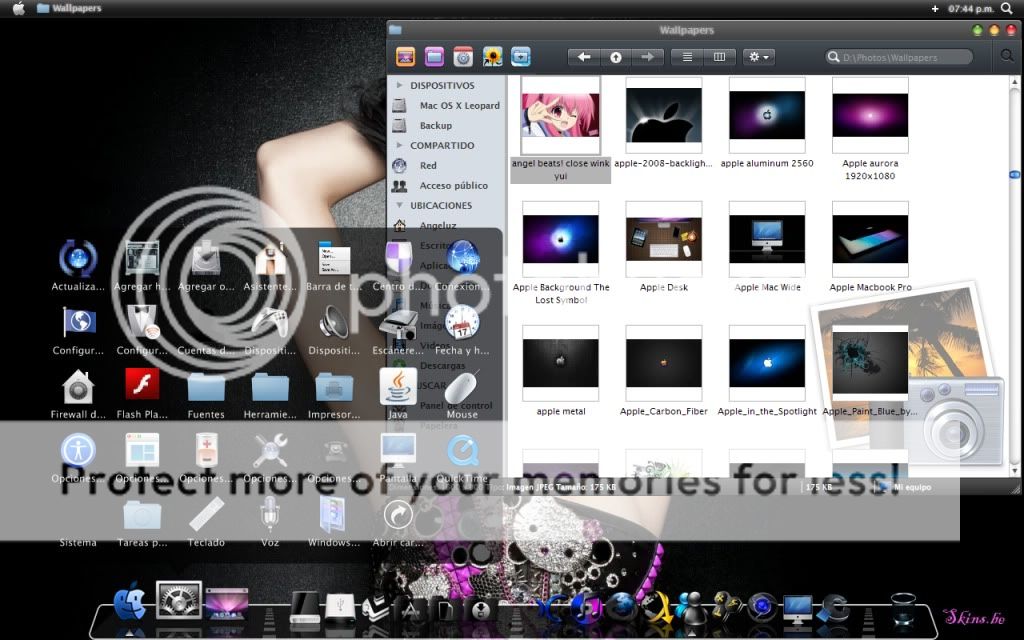
Task: Click the back navigation arrow button
Action: [x=584, y=57]
